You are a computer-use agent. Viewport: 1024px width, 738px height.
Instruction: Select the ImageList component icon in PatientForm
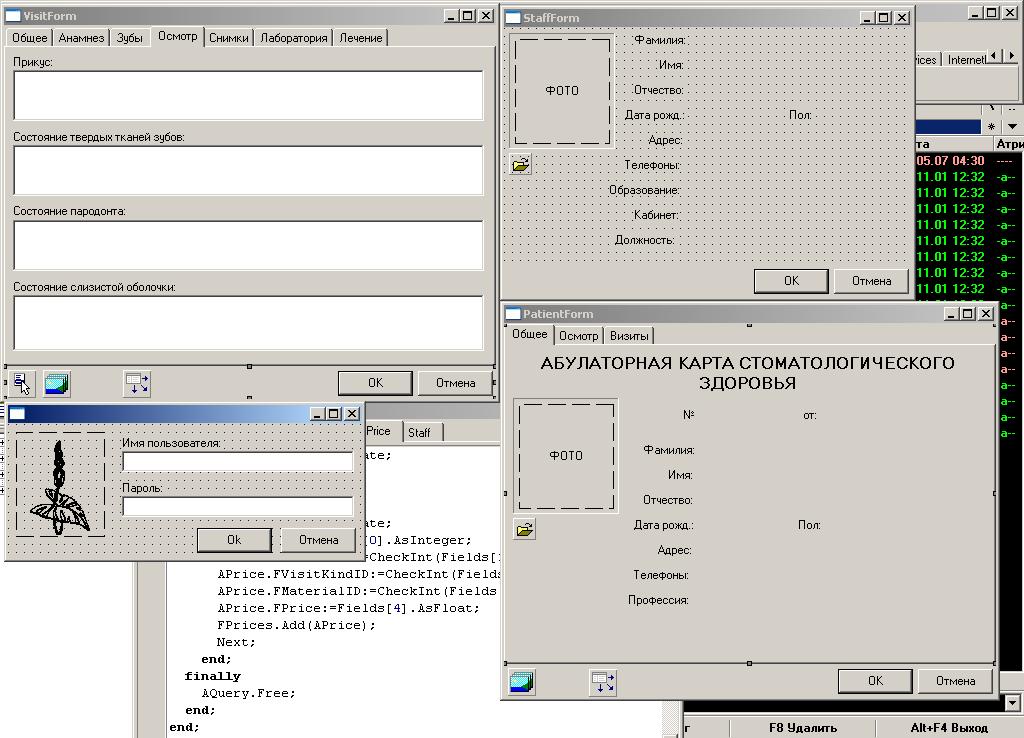click(522, 682)
